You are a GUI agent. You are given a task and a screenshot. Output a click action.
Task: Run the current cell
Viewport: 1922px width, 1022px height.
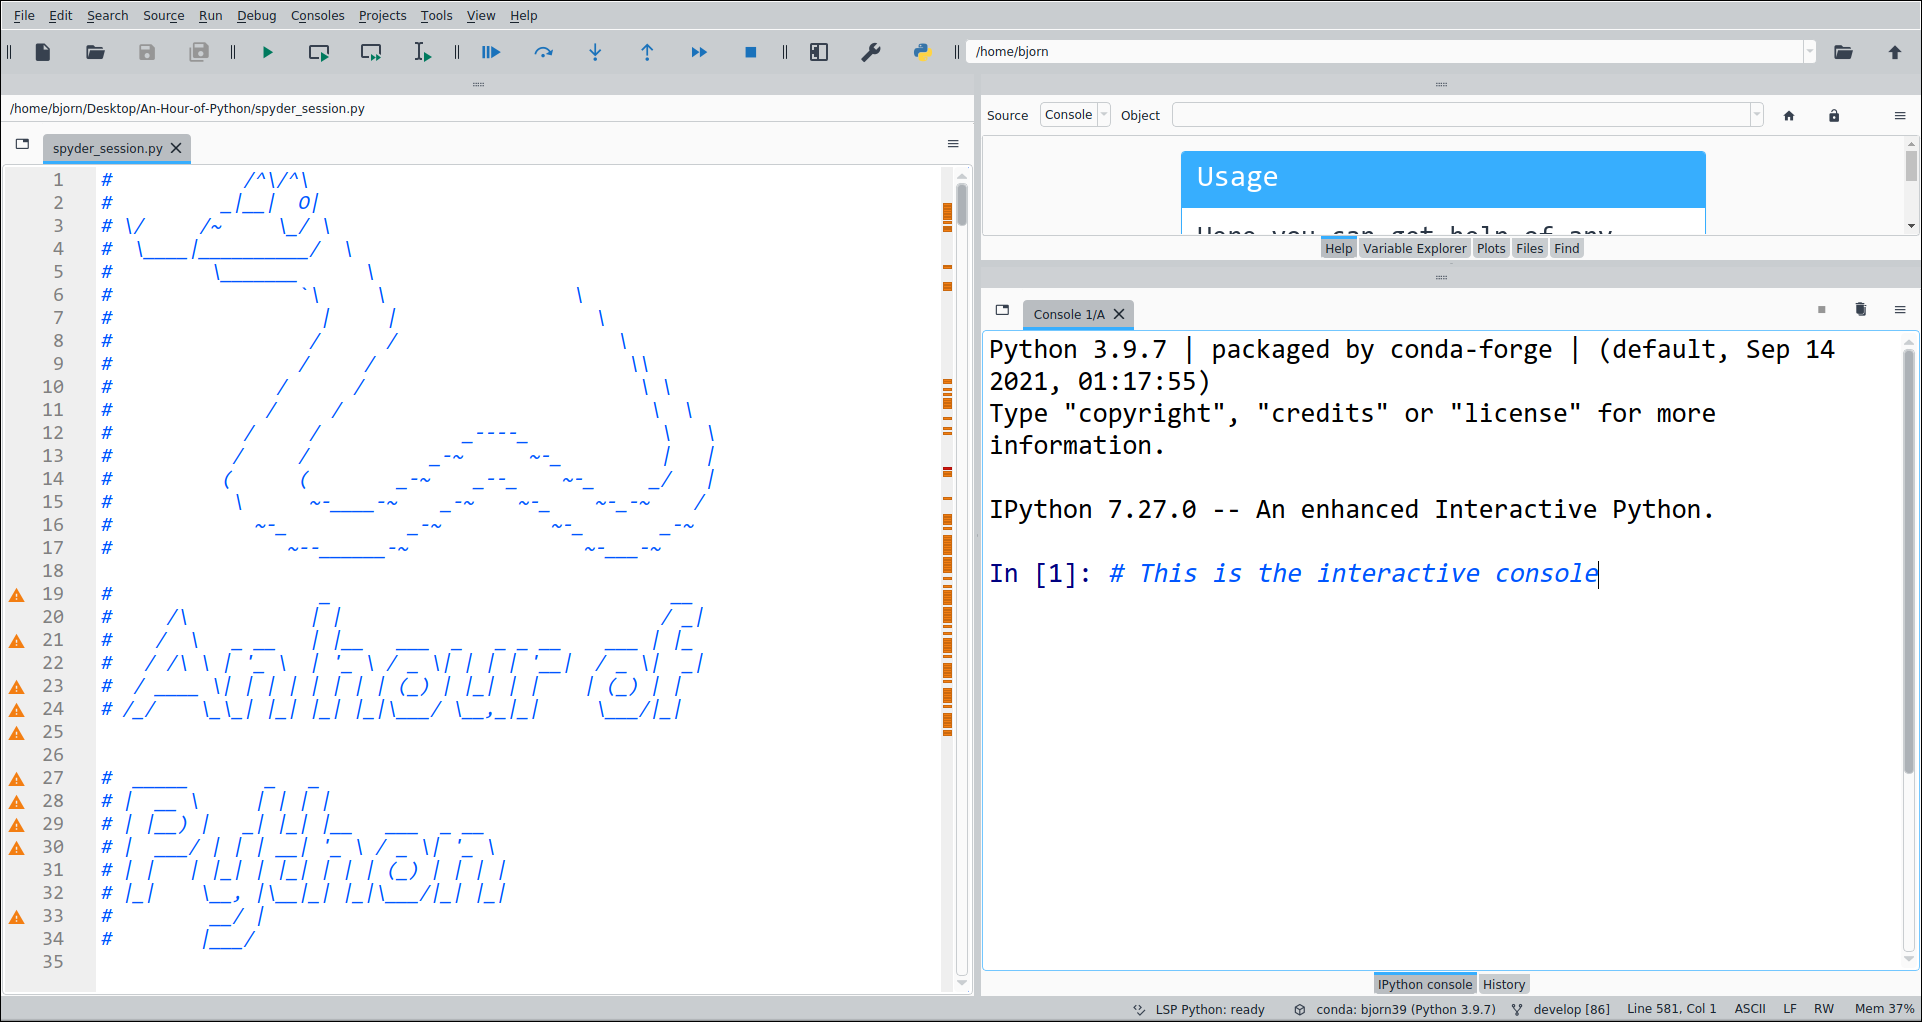[319, 52]
